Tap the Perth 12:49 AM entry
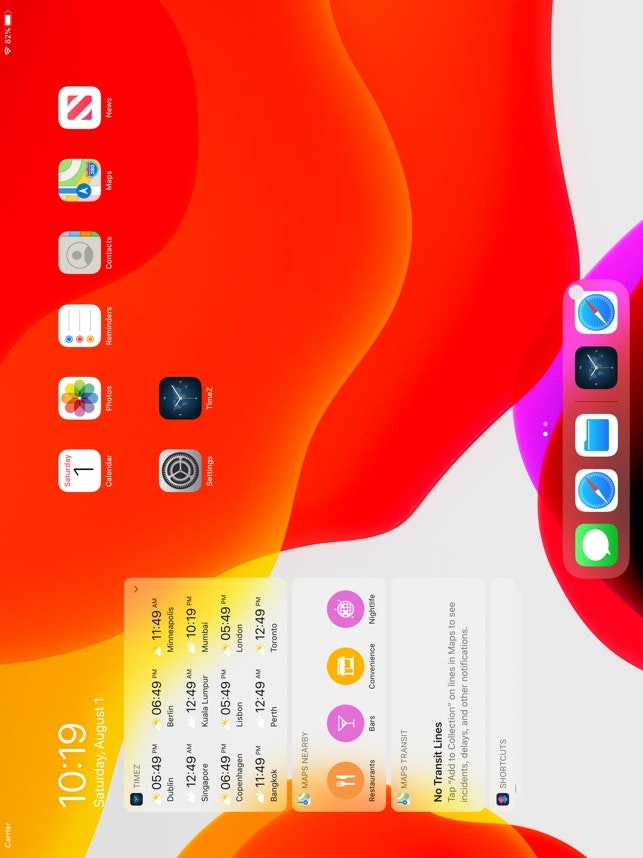The height and width of the screenshot is (858, 643). [x=266, y=697]
